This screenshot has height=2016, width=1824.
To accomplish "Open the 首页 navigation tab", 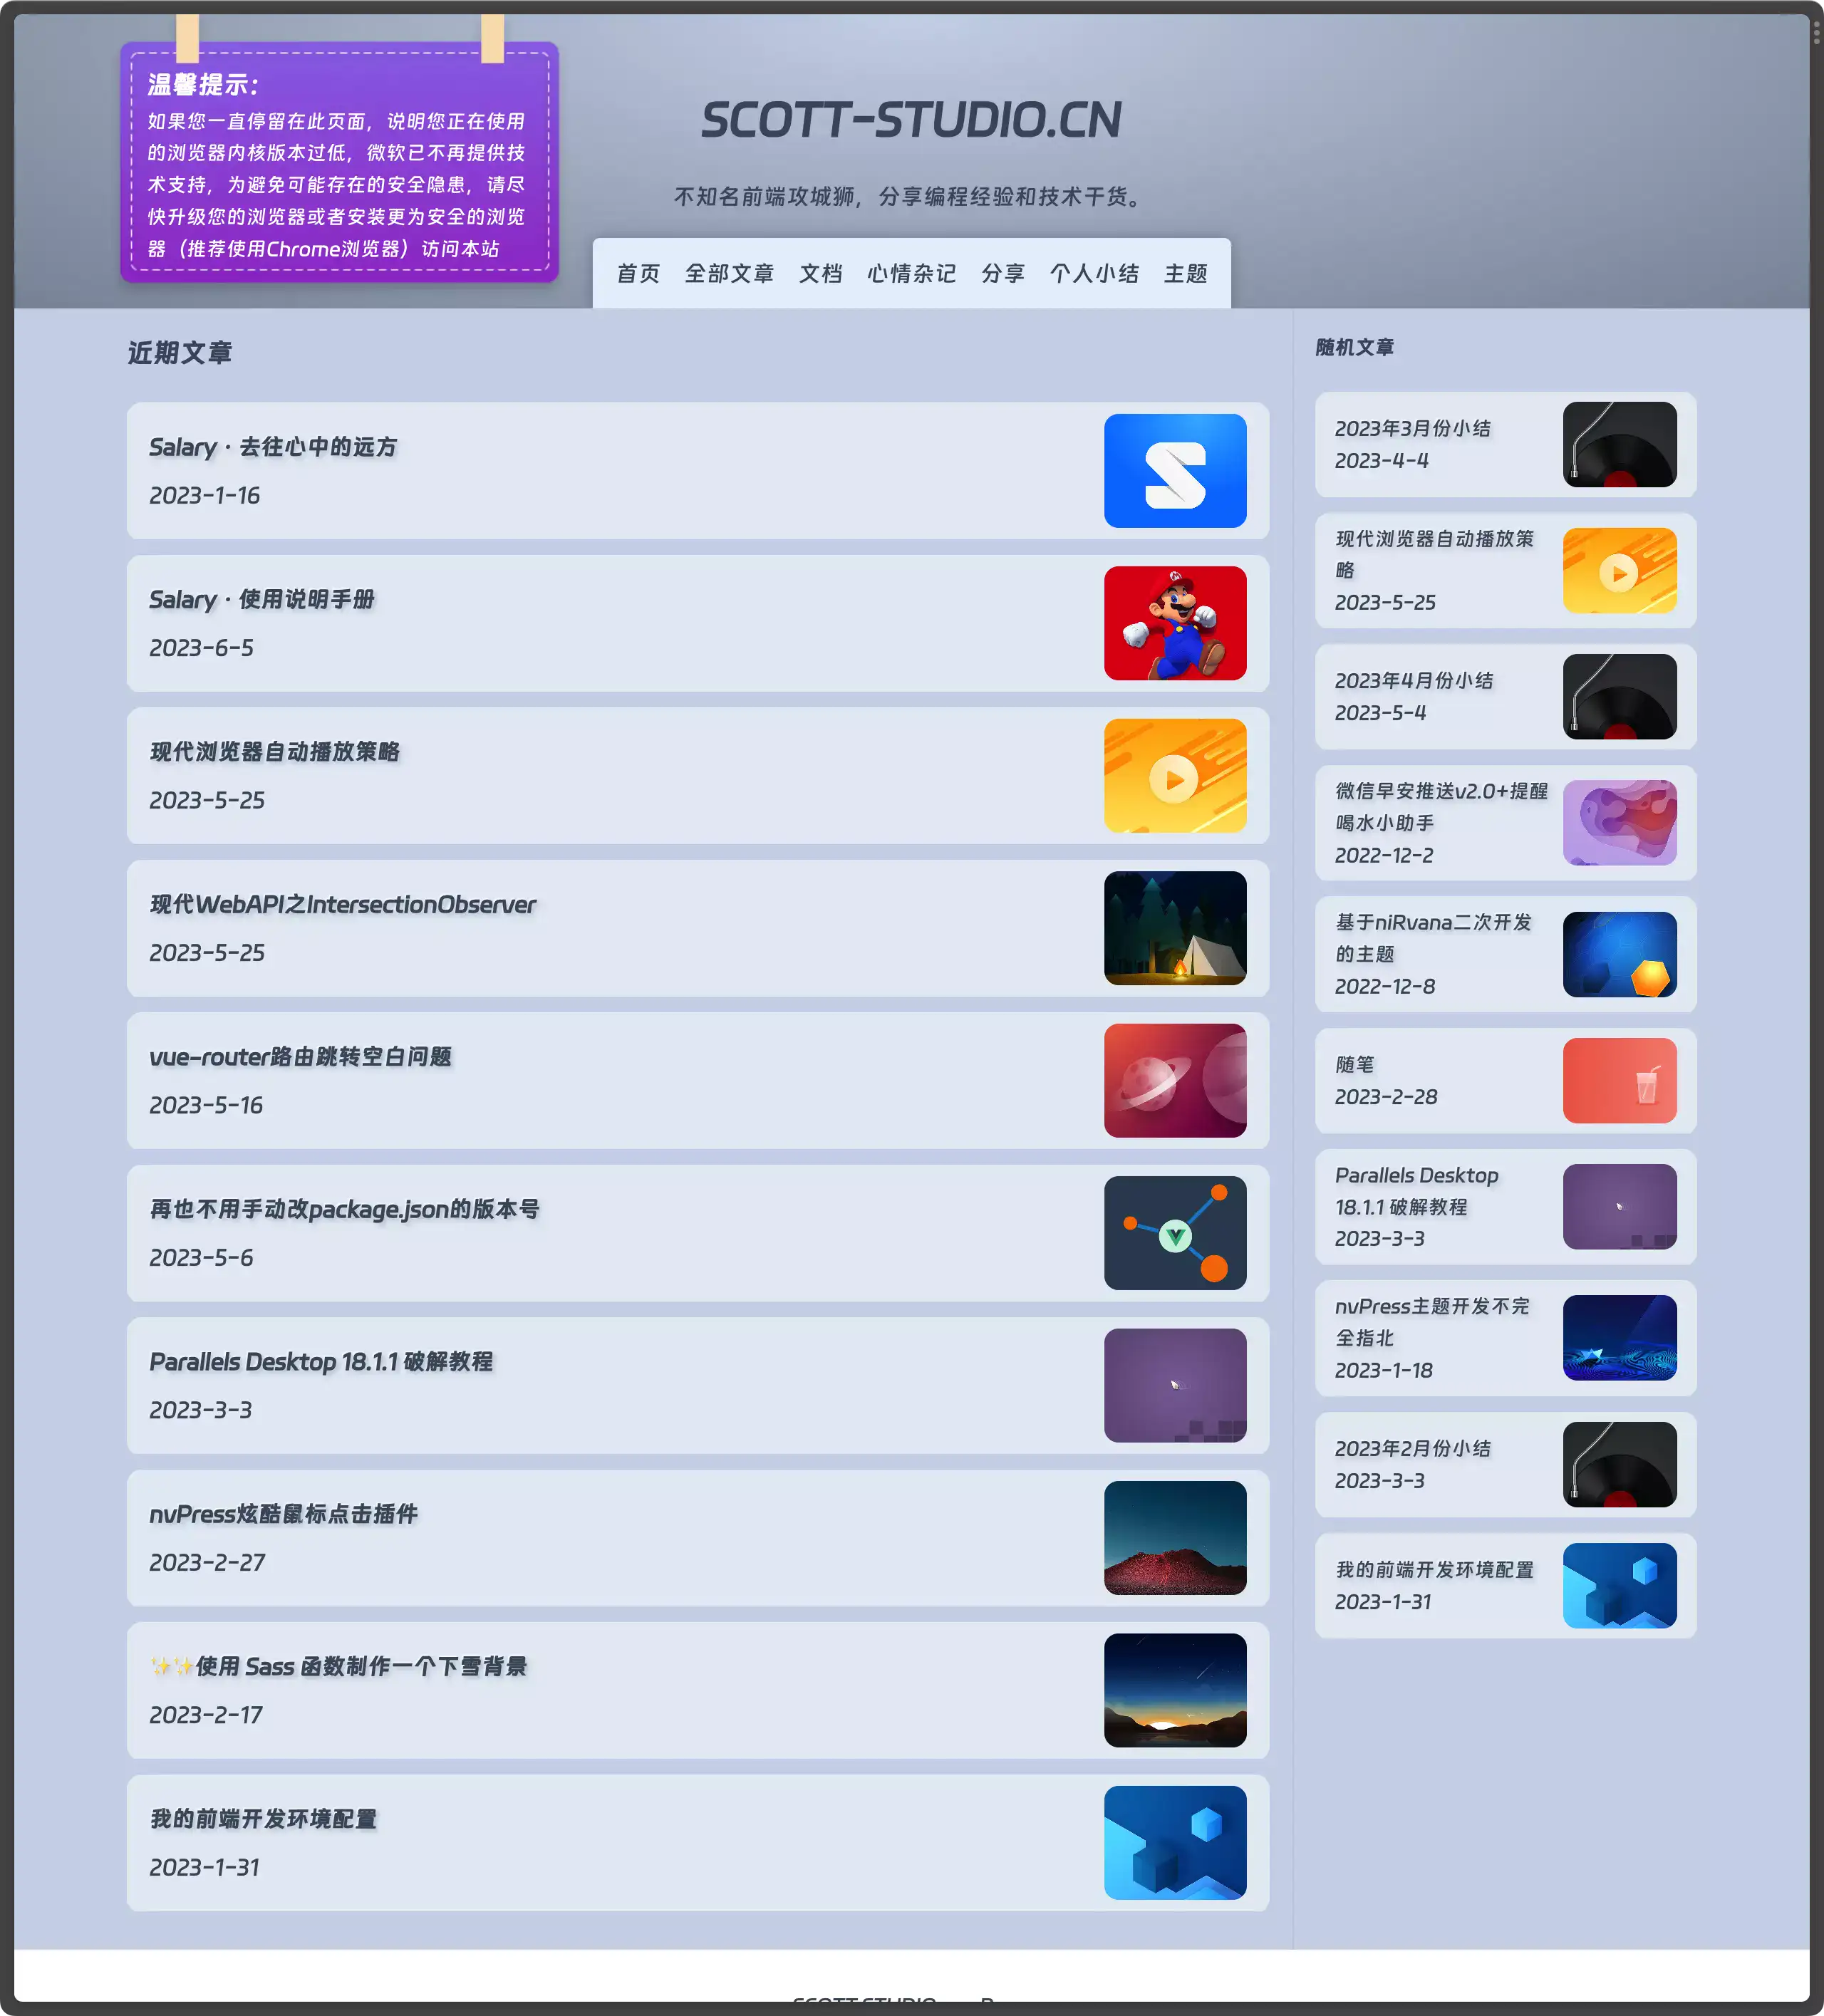I will pos(638,274).
